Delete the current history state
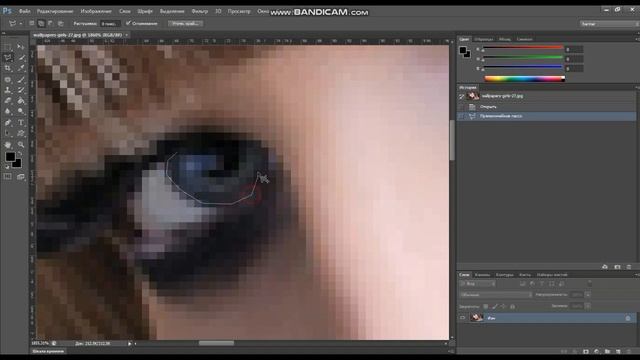The width and height of the screenshot is (640, 360). point(629,267)
